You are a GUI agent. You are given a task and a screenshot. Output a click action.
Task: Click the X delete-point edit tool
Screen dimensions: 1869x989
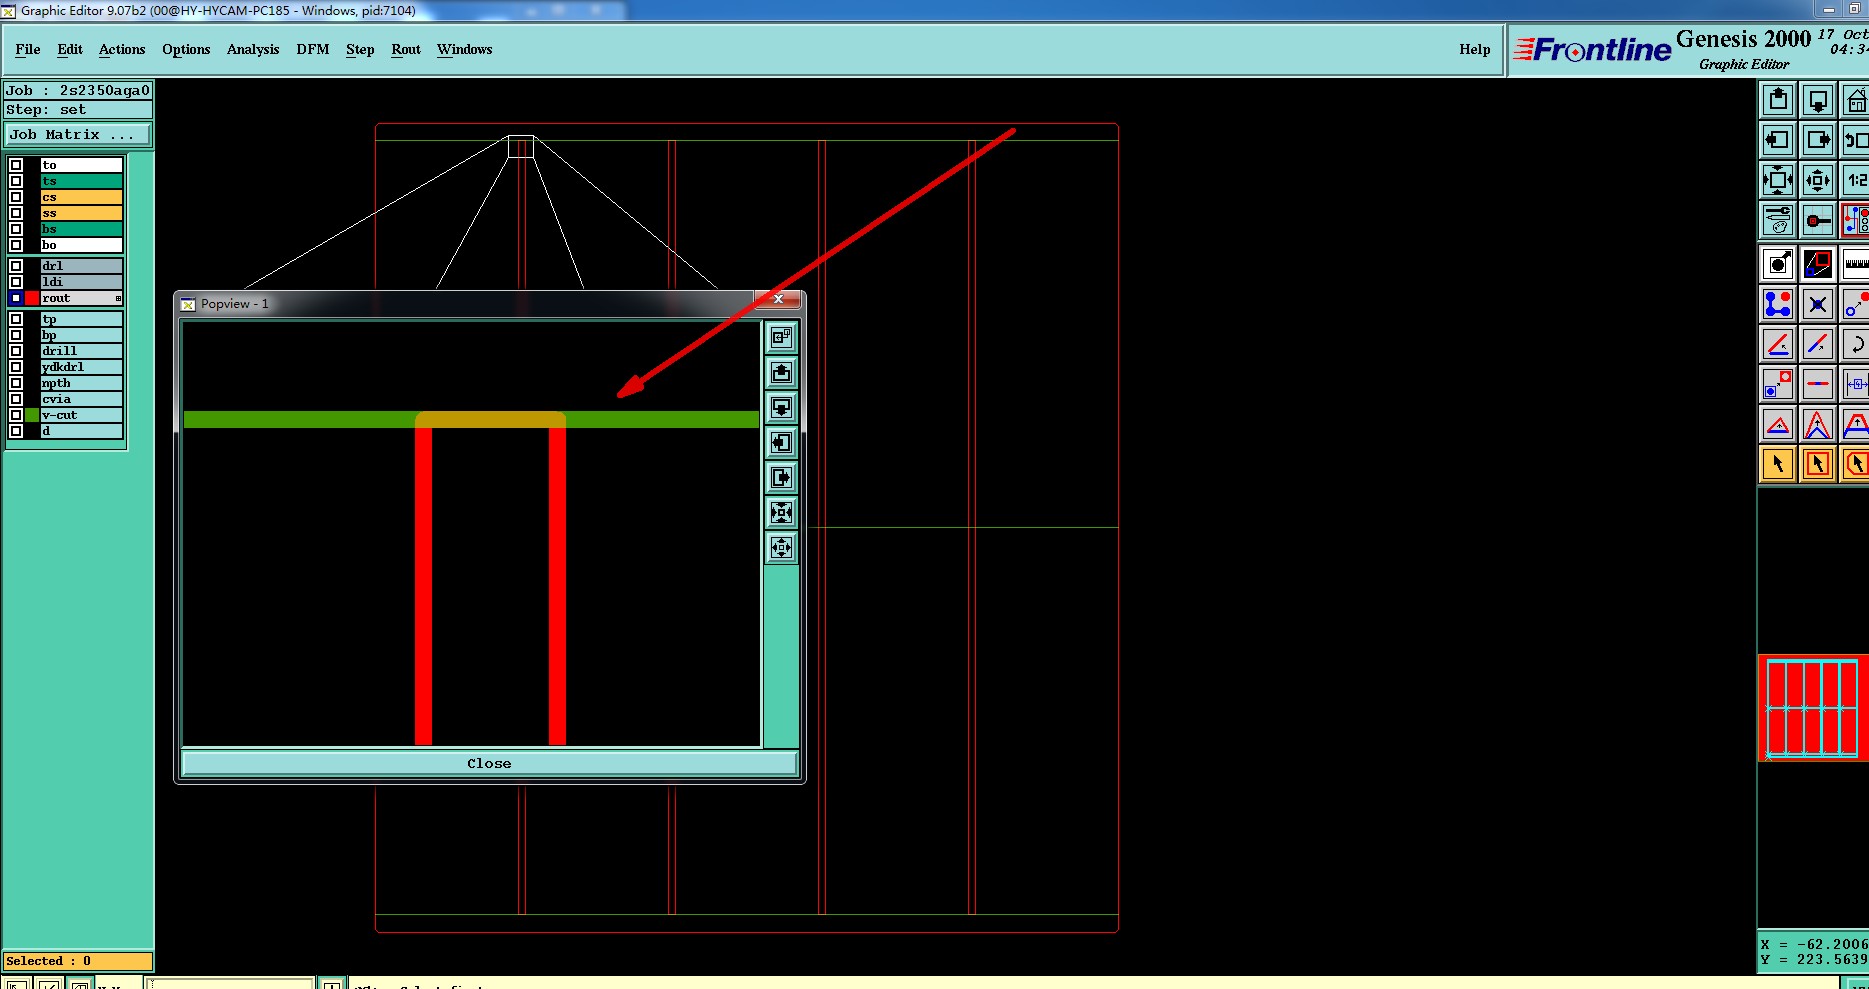coord(1818,304)
